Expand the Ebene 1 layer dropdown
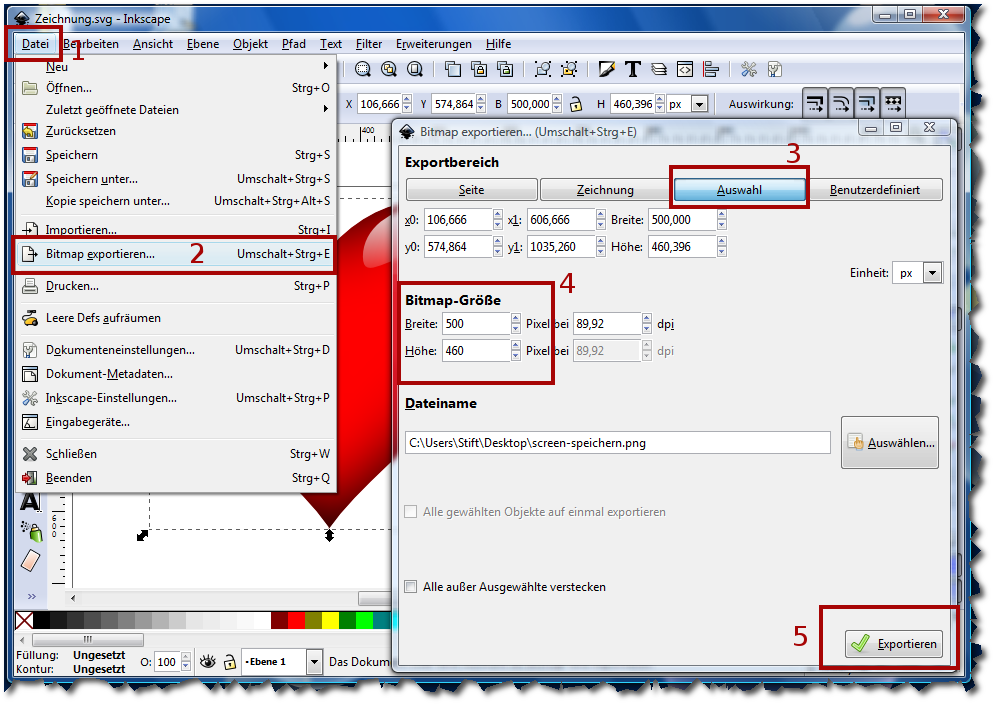994x704 pixels. (315, 661)
